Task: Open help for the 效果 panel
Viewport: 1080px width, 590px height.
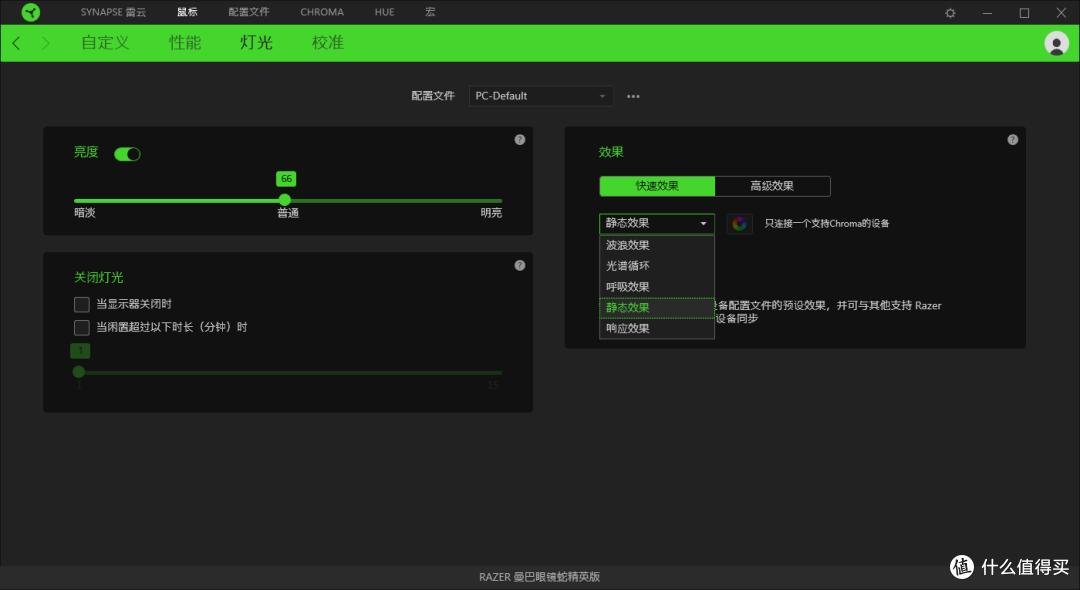Action: pos(1012,140)
